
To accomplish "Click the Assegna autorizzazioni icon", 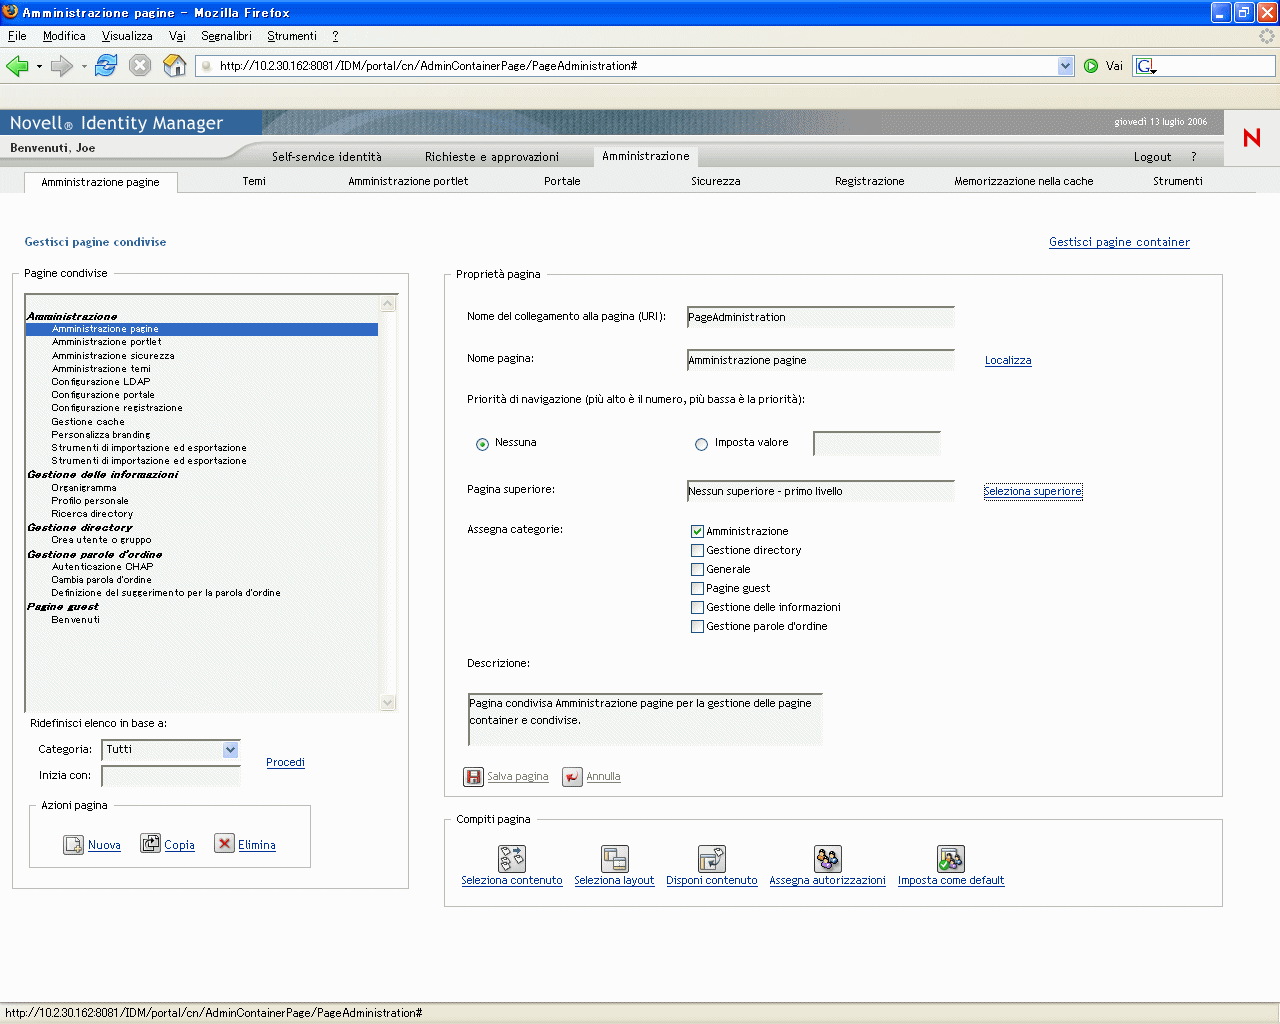I will 827,859.
